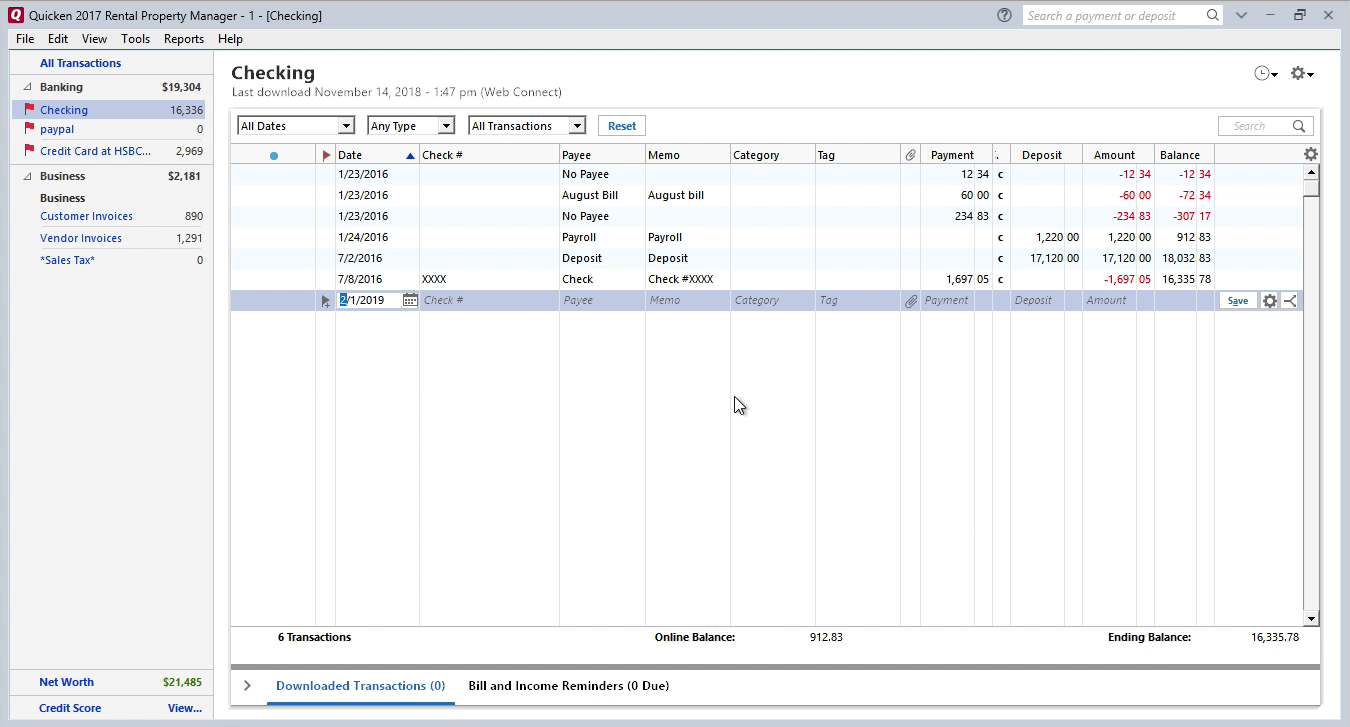Click the Credit Score link
Viewport: 1350px width, 727px height.
70,708
